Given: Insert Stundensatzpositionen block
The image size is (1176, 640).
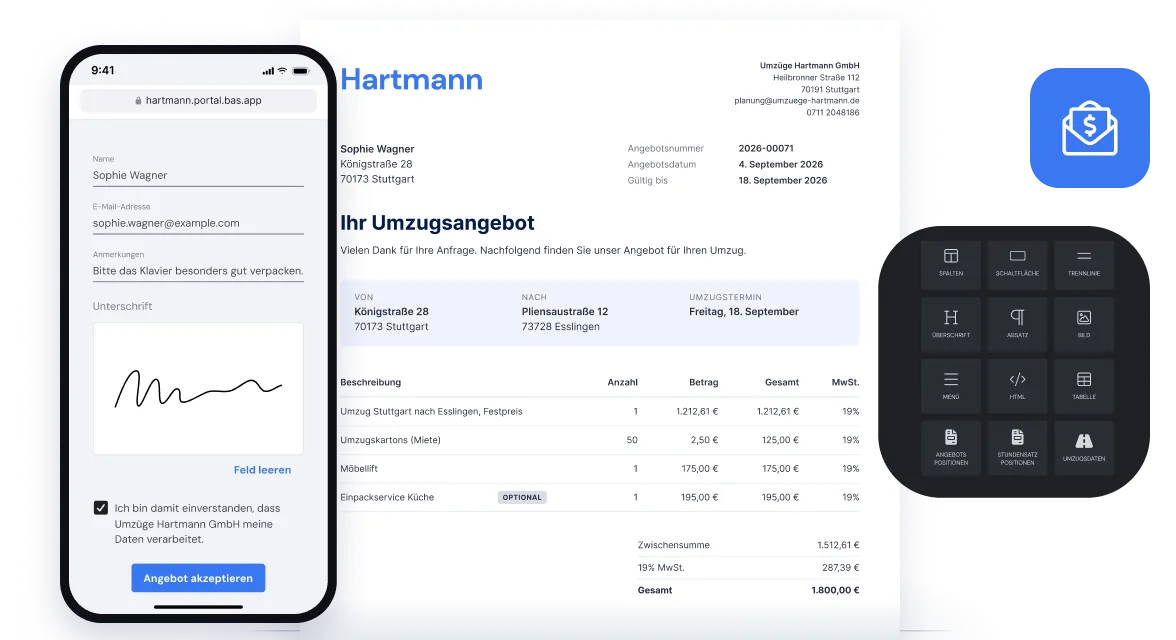Looking at the screenshot, I should 1017,447.
